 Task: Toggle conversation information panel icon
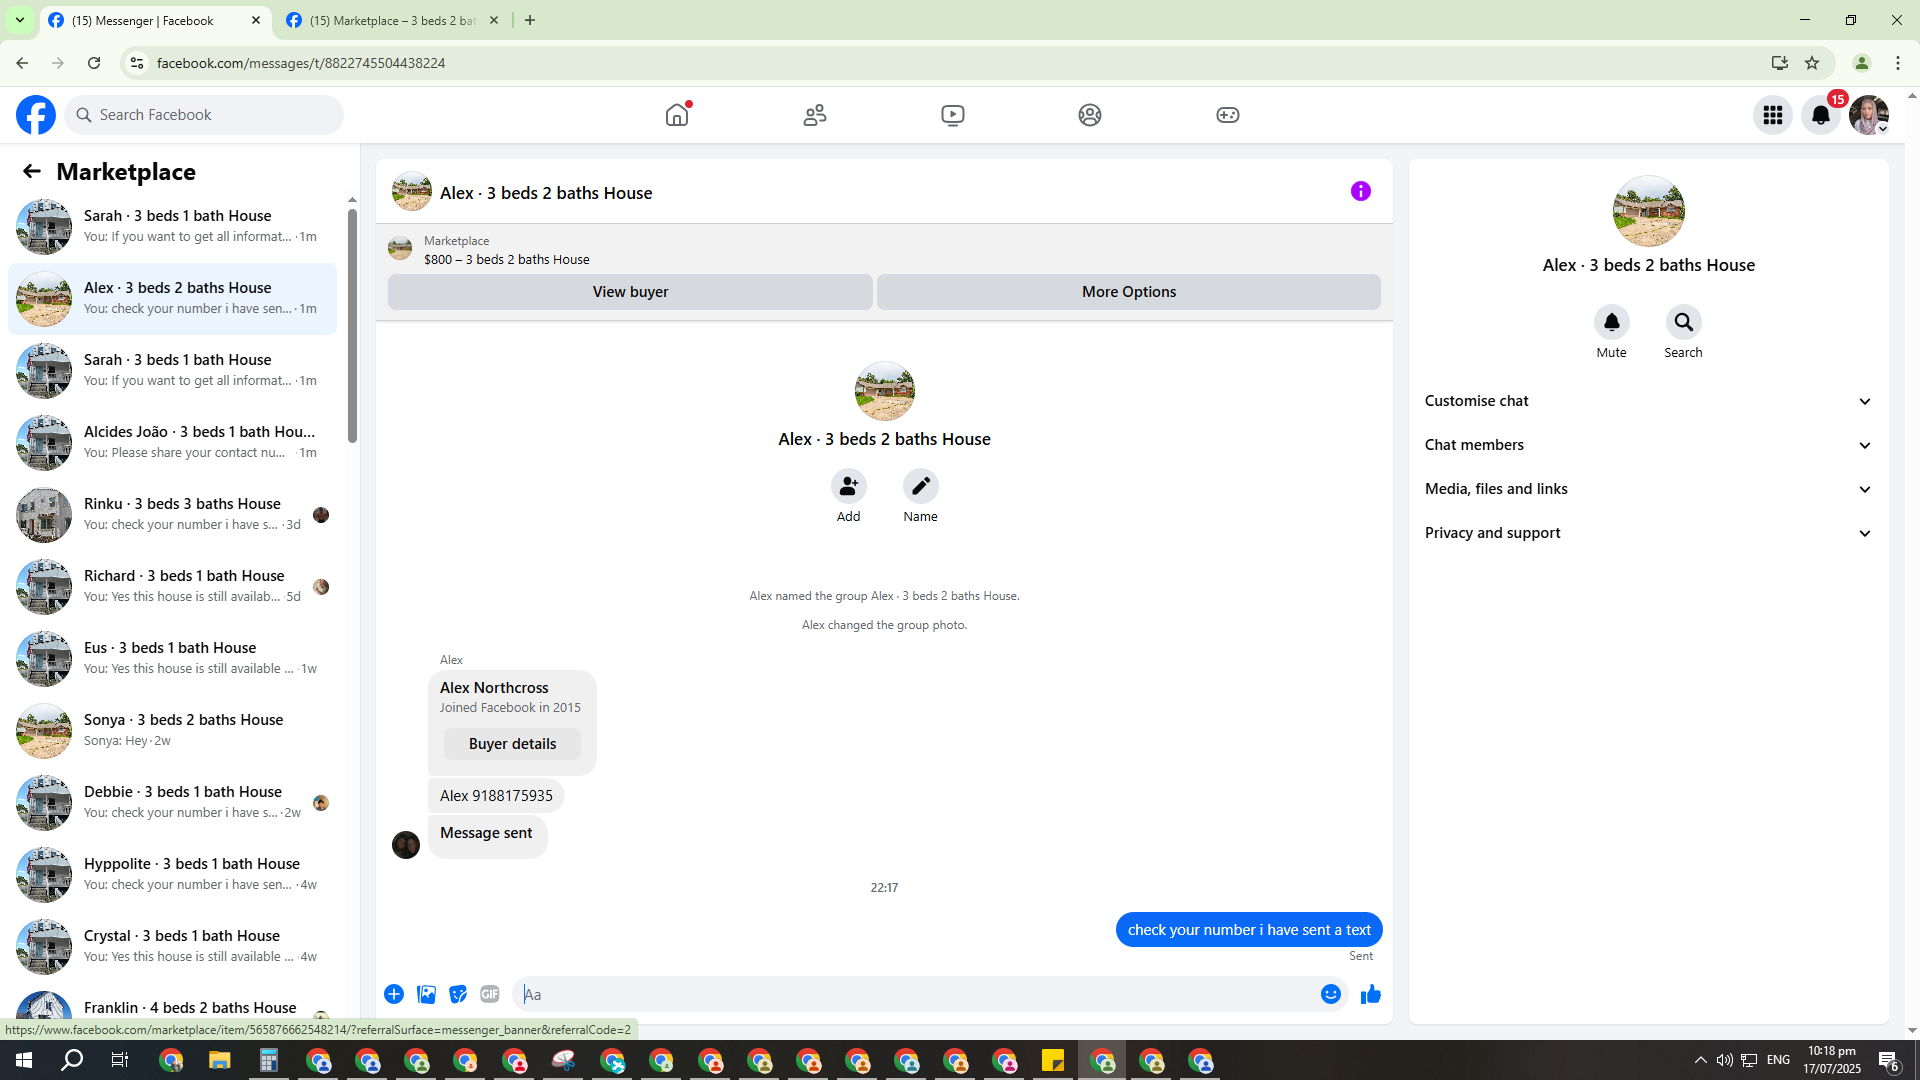(x=1361, y=191)
